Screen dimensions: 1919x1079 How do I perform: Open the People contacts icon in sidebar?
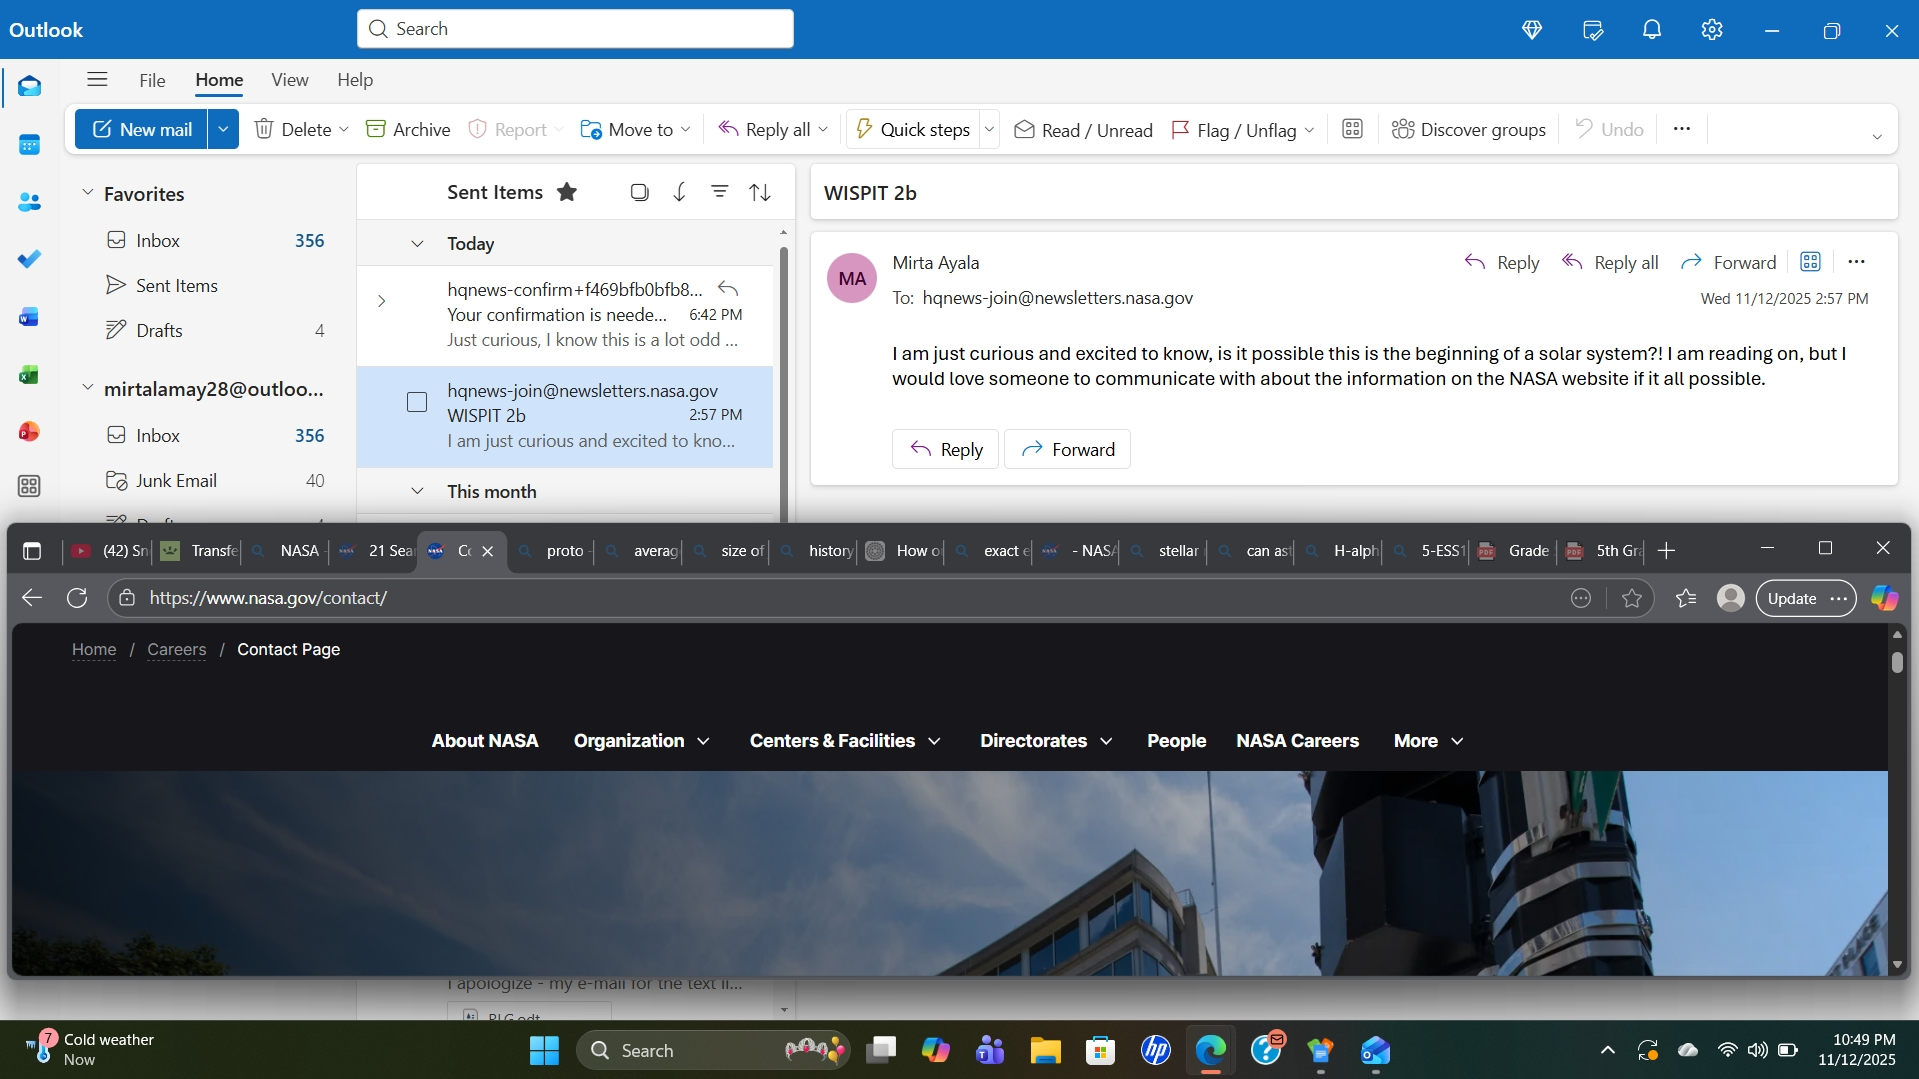coord(29,202)
